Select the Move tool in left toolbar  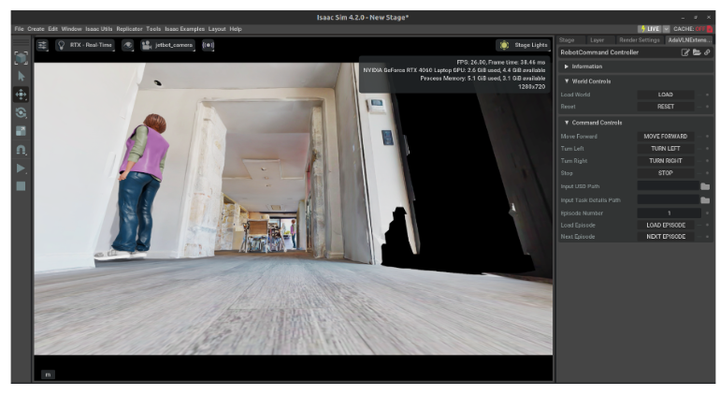pos(21,95)
